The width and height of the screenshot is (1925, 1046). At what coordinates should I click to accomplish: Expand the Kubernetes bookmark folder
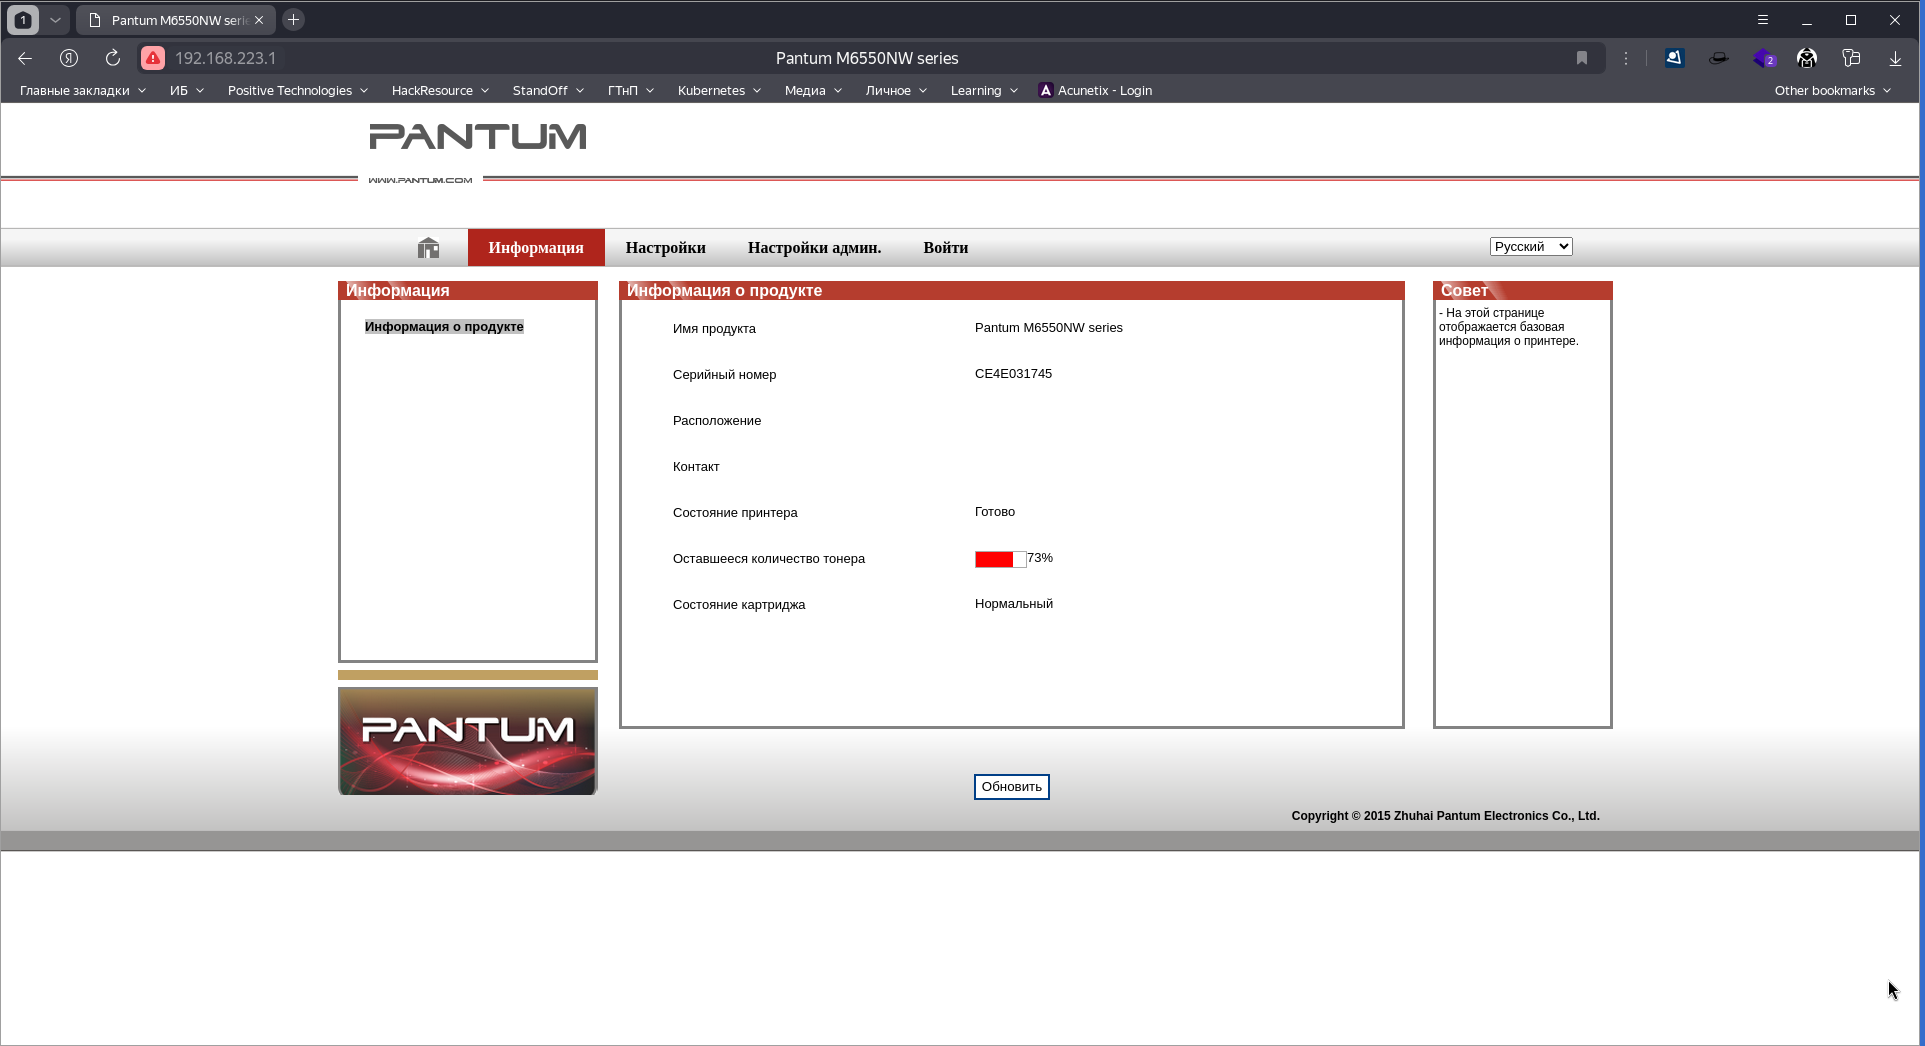[720, 90]
